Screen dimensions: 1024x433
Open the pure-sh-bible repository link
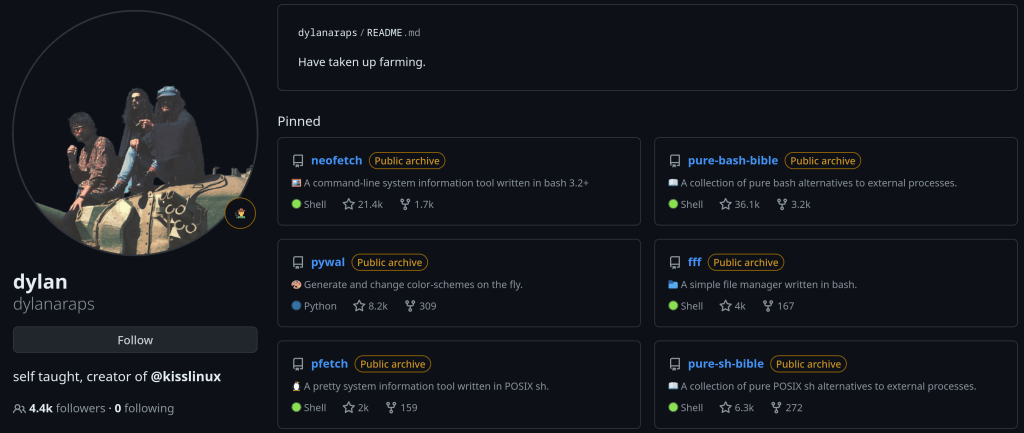pos(726,364)
